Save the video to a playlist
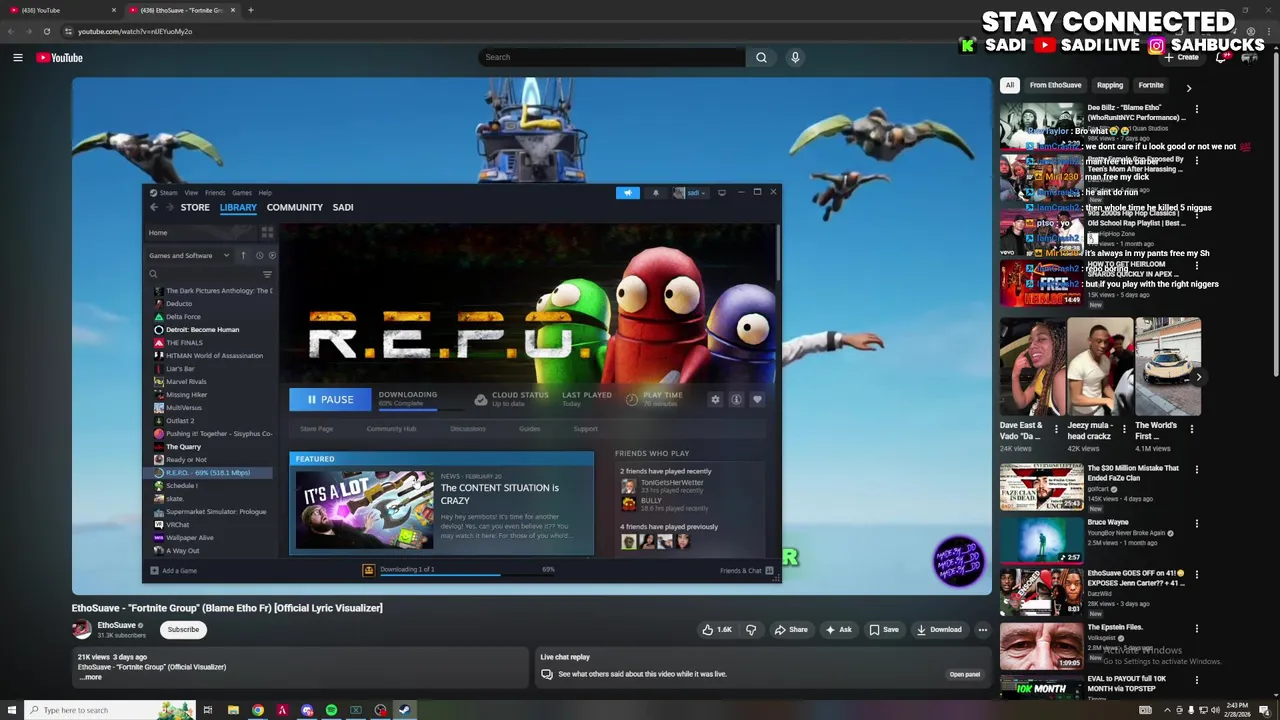This screenshot has width=1280, height=720. coord(883,630)
